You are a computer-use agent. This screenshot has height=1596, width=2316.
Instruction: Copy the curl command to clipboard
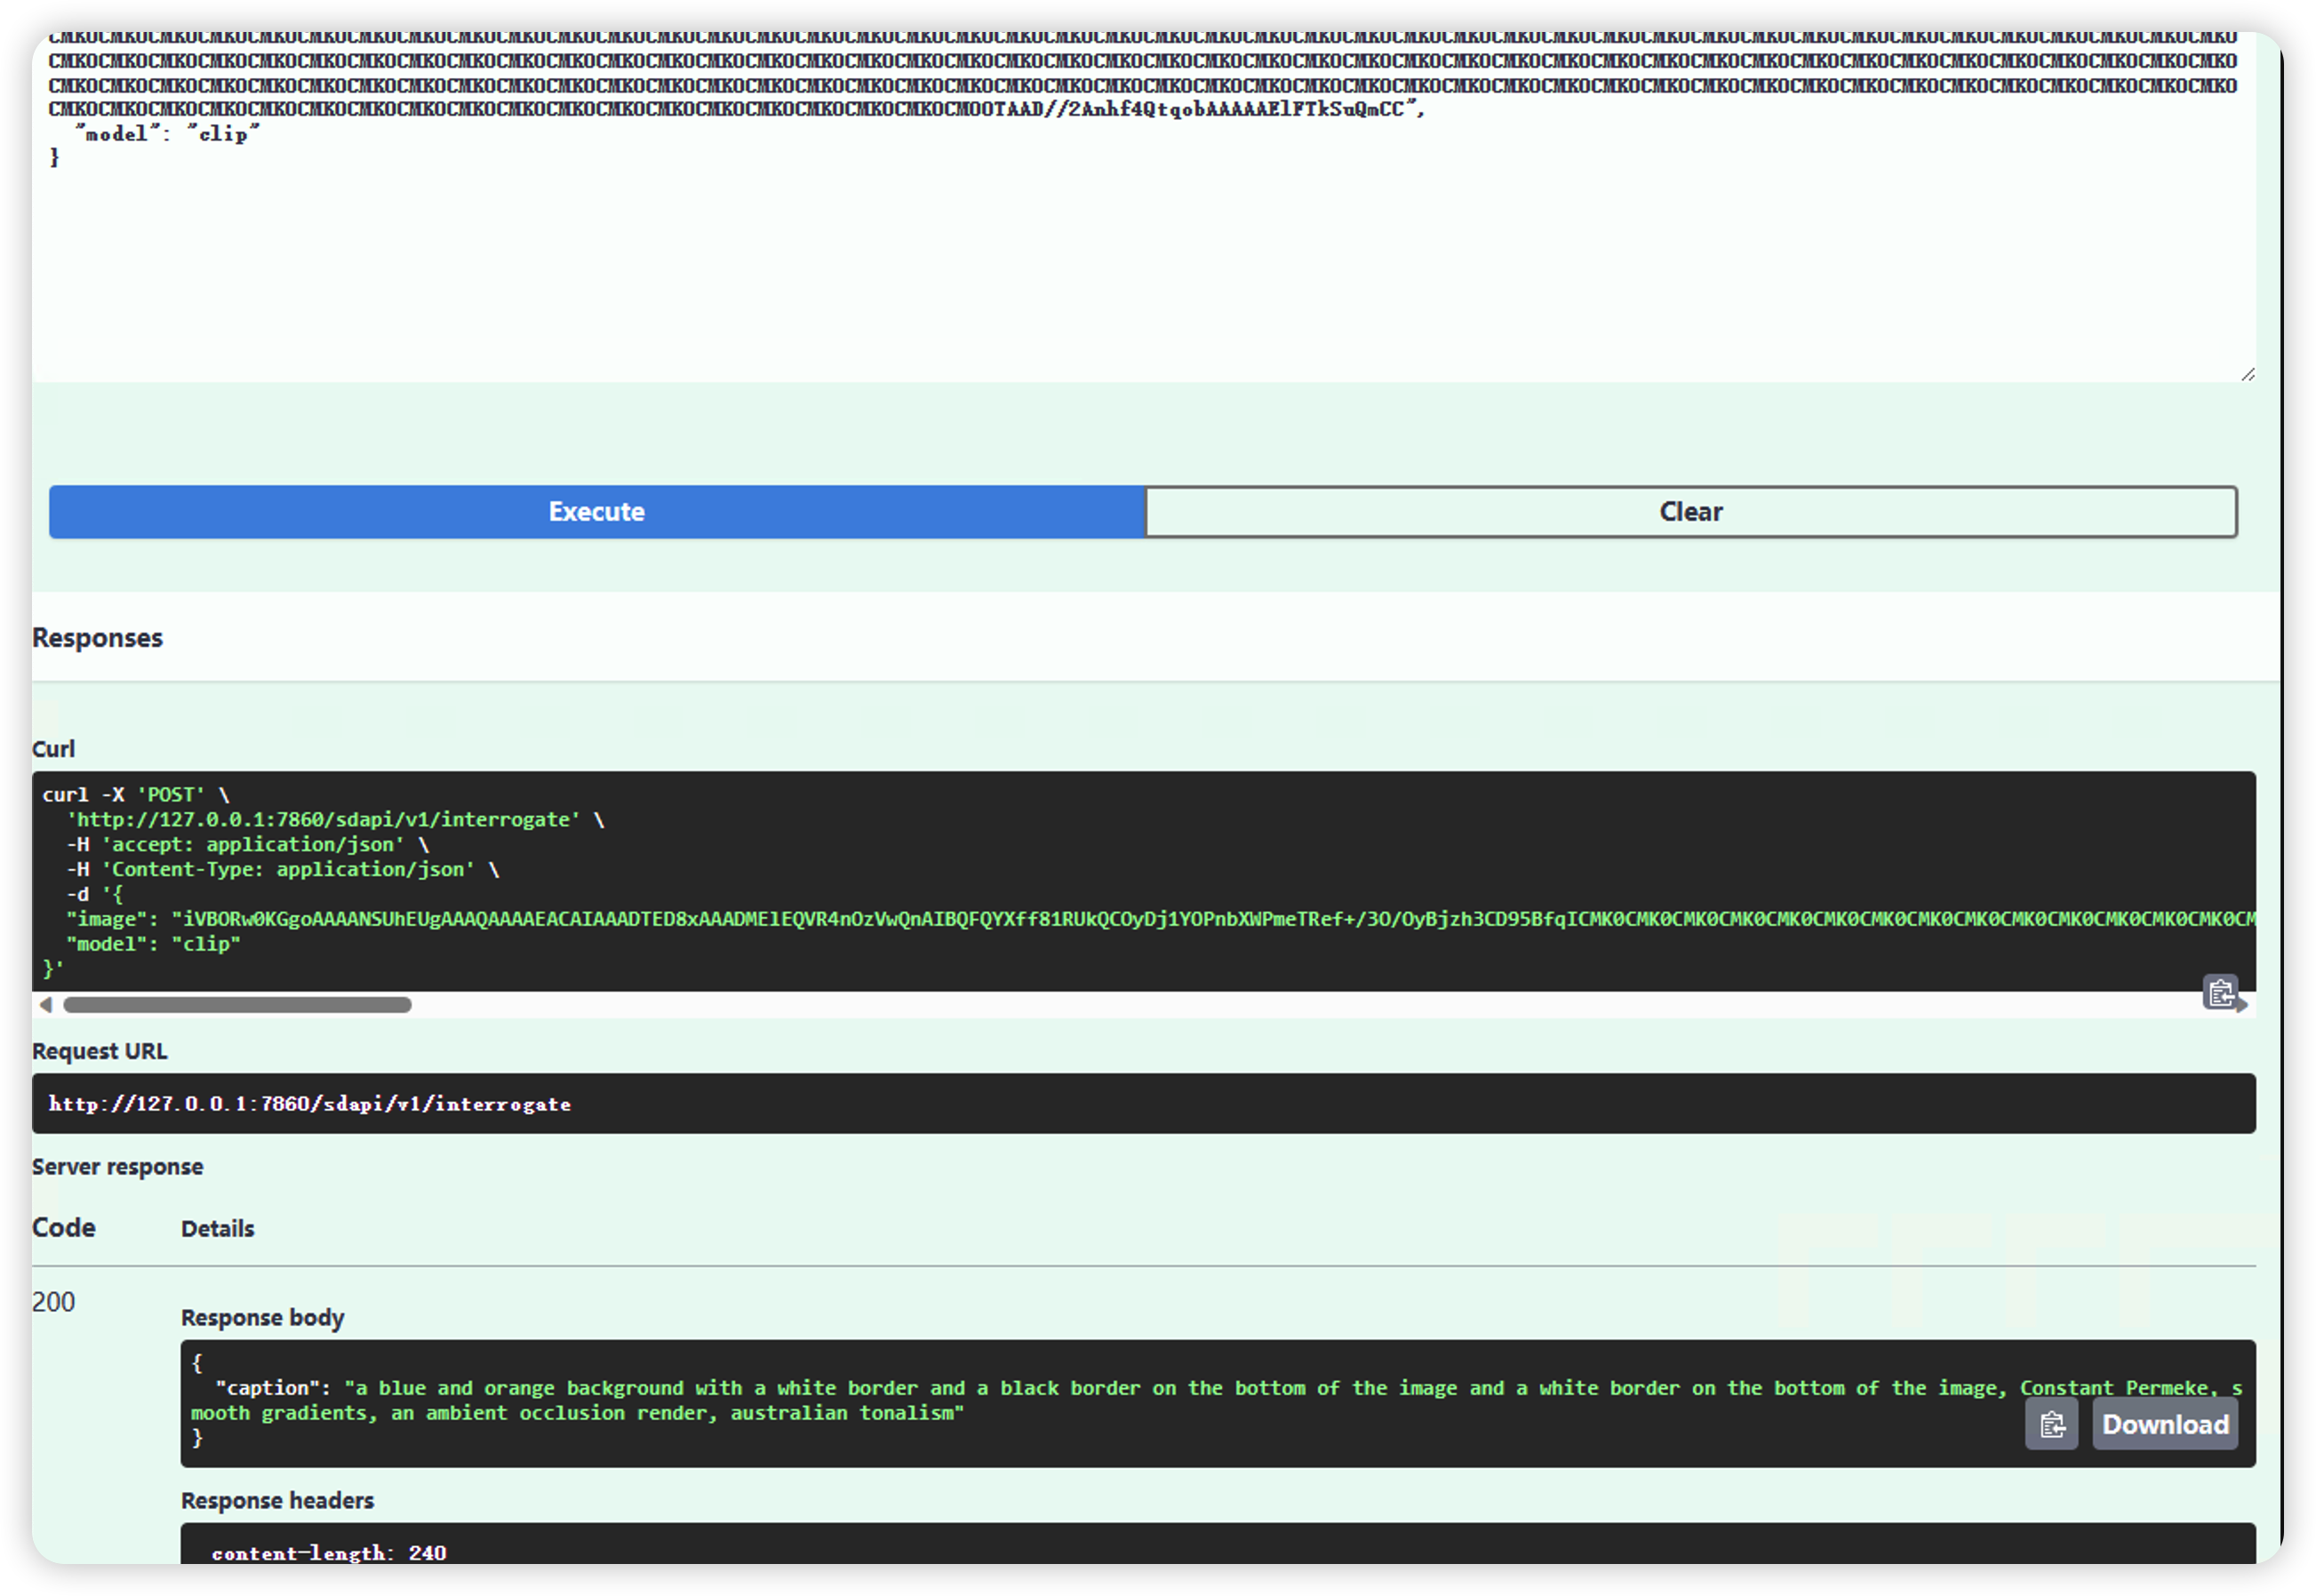pos(2219,992)
